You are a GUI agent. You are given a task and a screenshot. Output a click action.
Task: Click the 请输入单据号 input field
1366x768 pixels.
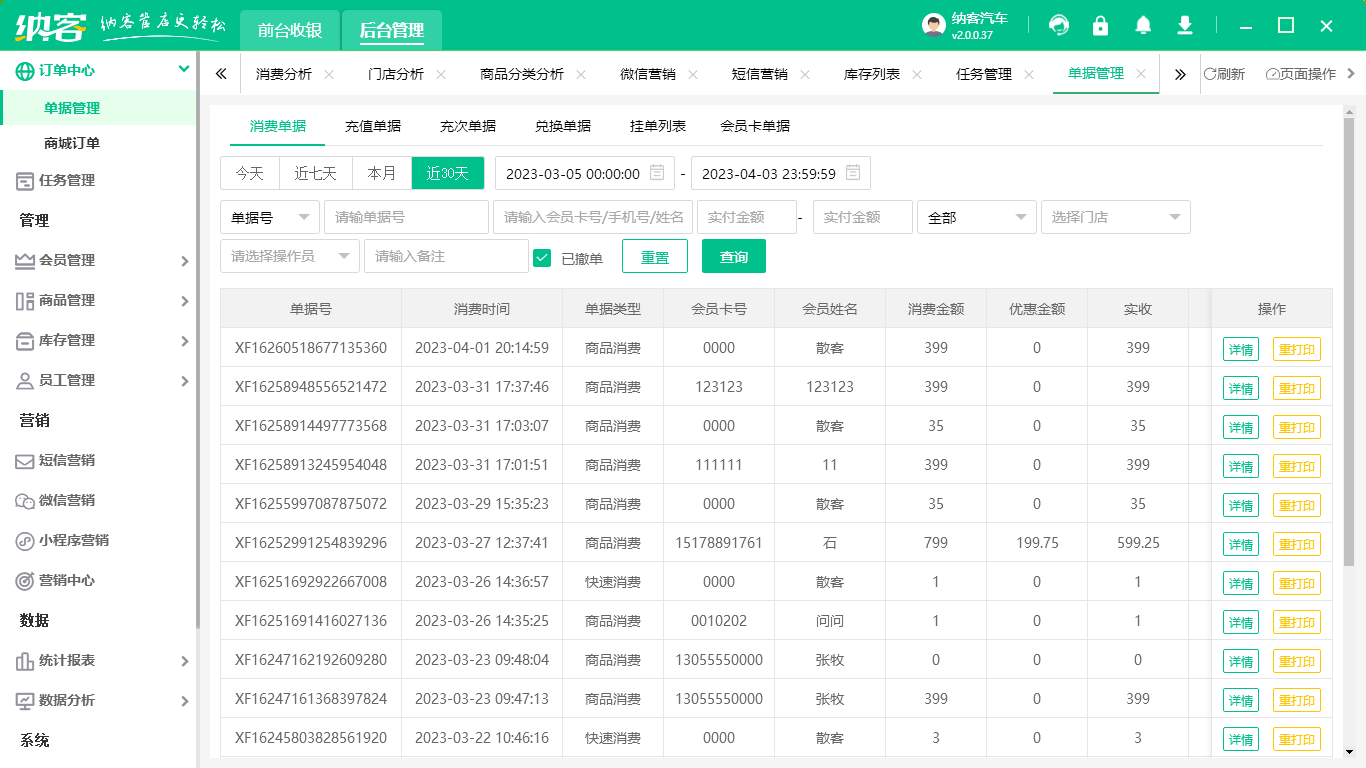coord(406,217)
